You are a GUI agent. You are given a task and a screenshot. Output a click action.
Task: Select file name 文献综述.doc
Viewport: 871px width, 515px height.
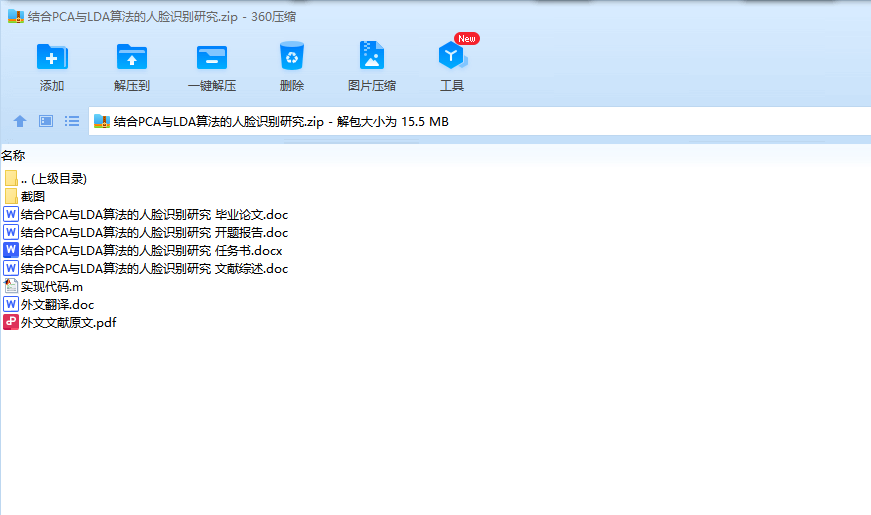154,268
